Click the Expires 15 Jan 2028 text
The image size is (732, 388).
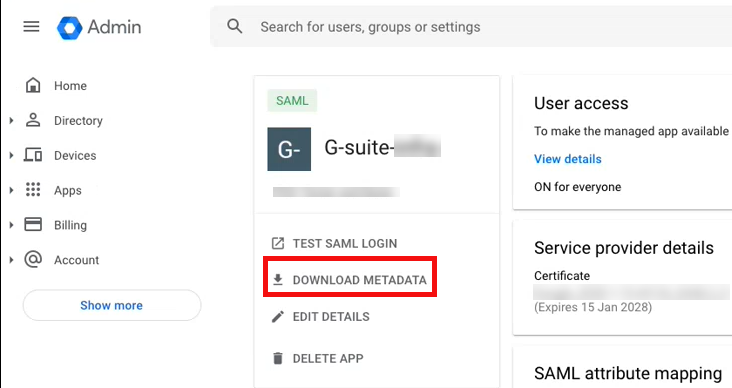click(x=593, y=307)
